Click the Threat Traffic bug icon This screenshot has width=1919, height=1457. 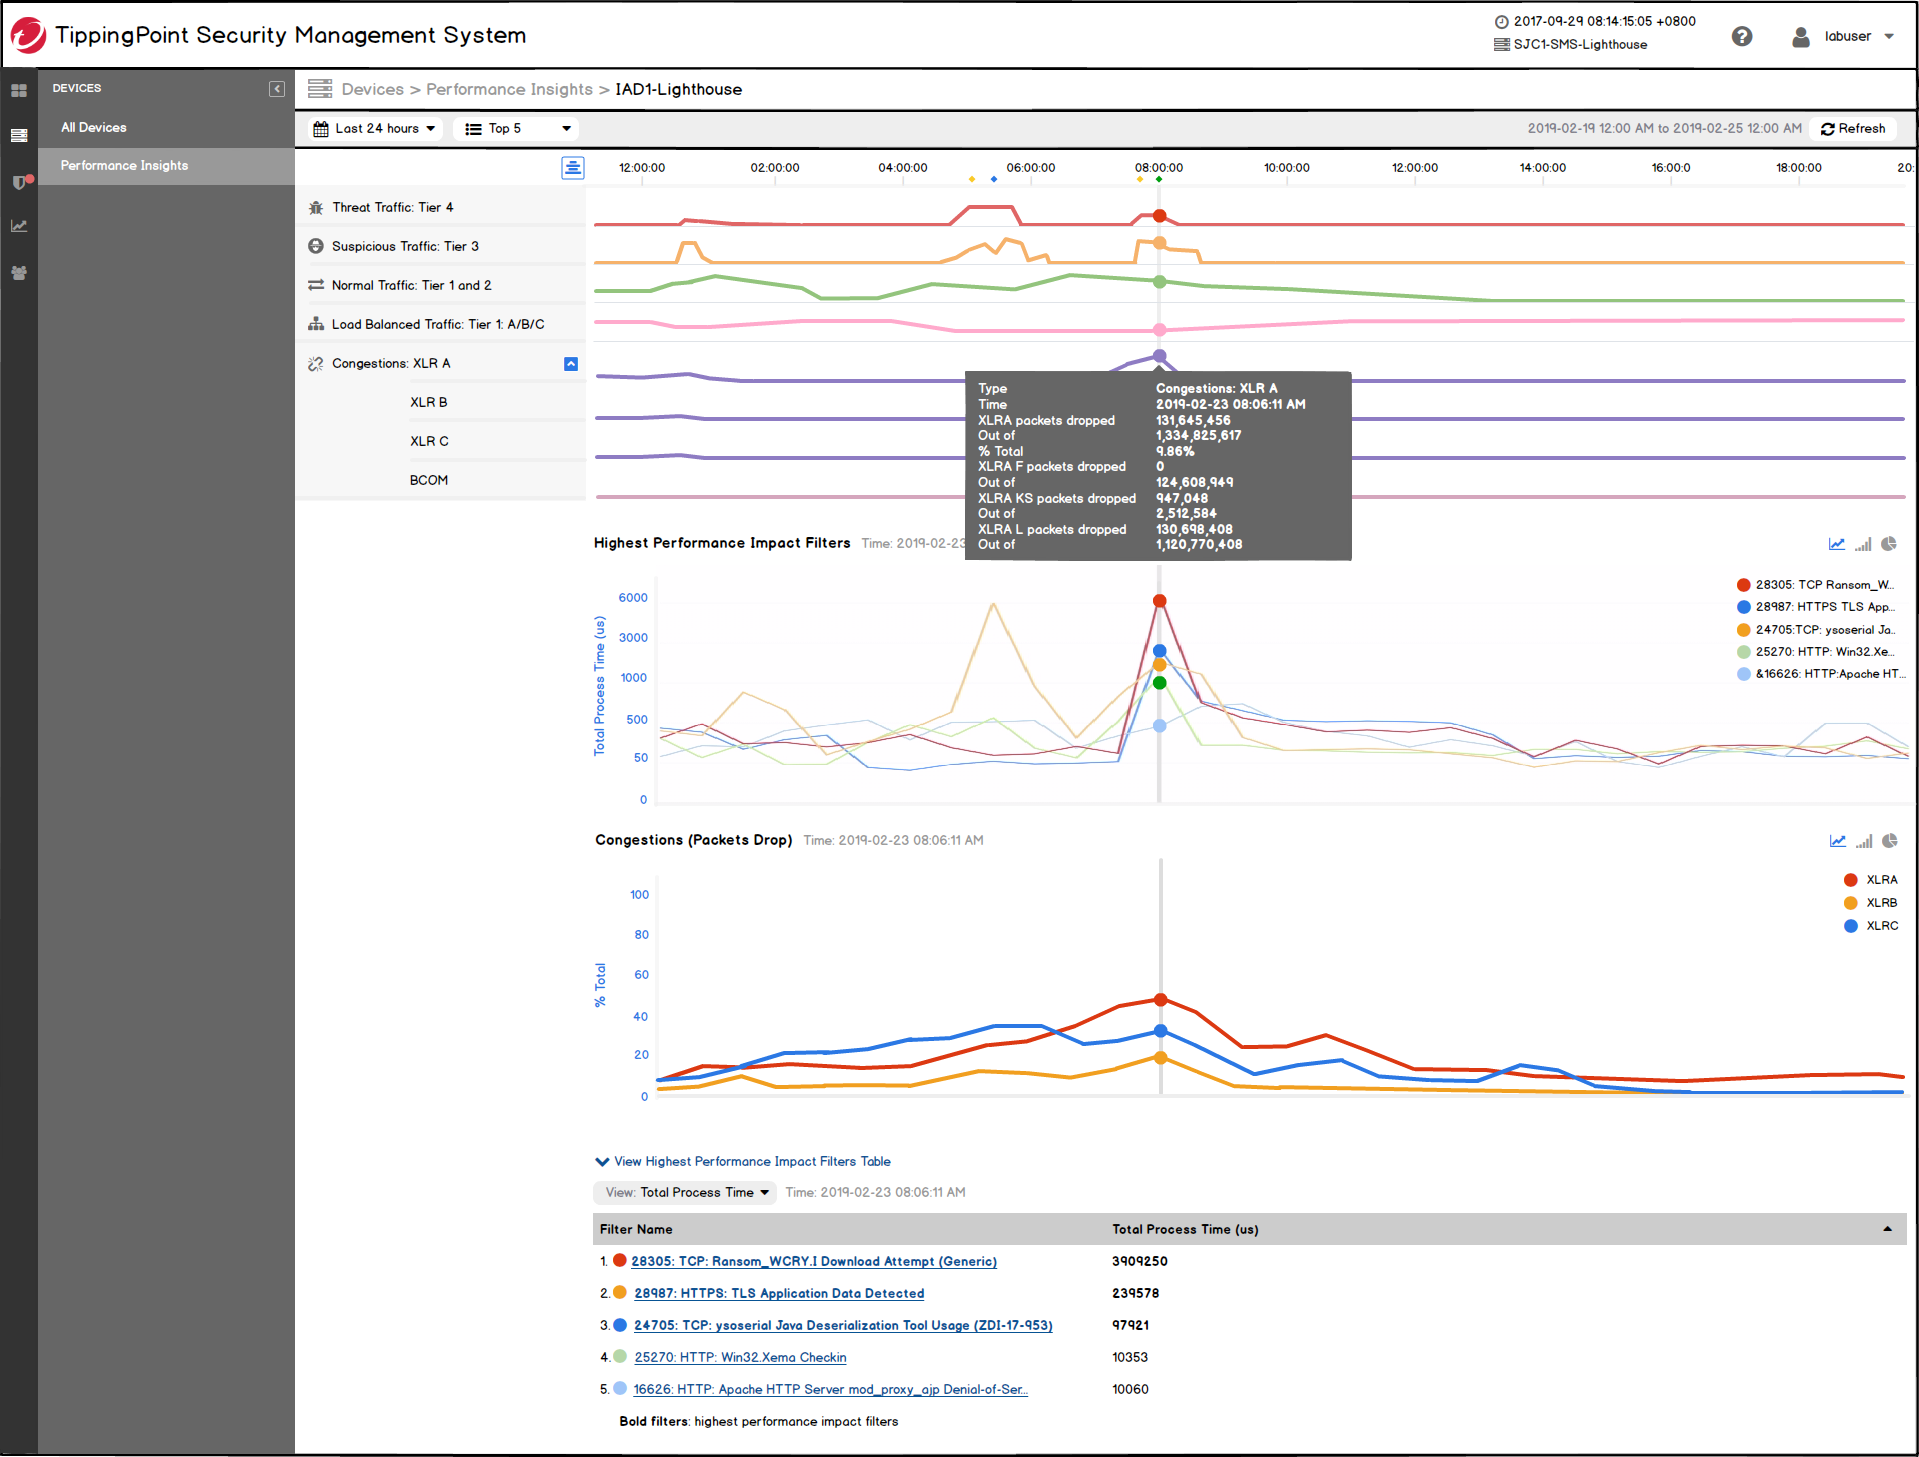point(316,208)
